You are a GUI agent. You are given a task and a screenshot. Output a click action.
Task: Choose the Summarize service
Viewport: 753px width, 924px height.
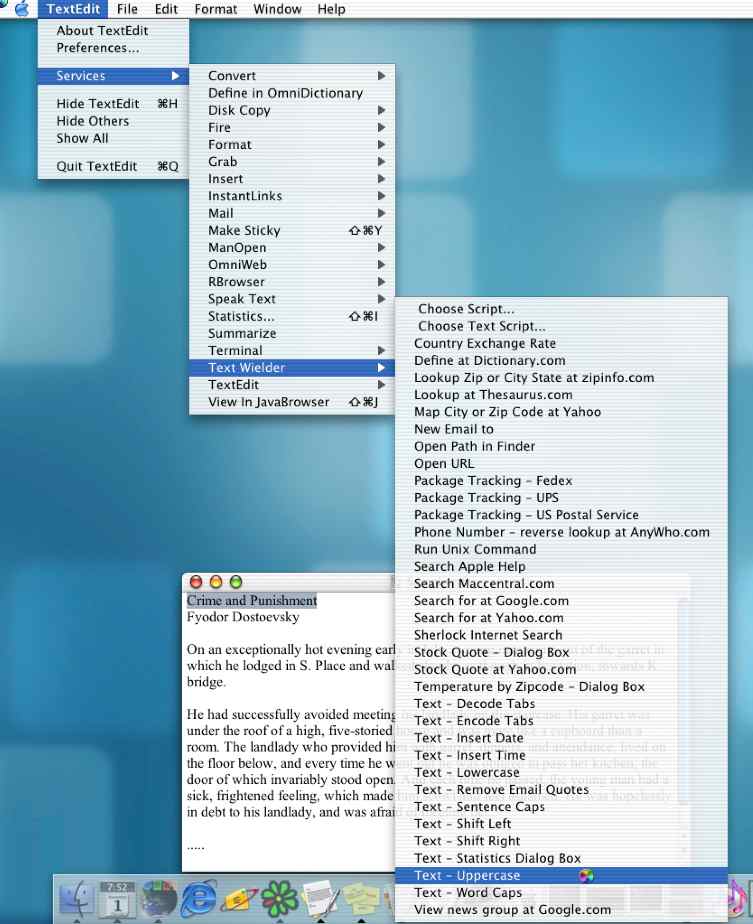(x=292, y=333)
